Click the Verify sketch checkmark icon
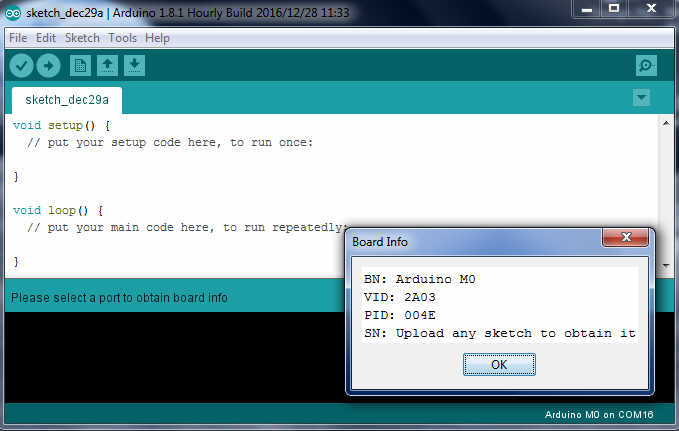 21,66
